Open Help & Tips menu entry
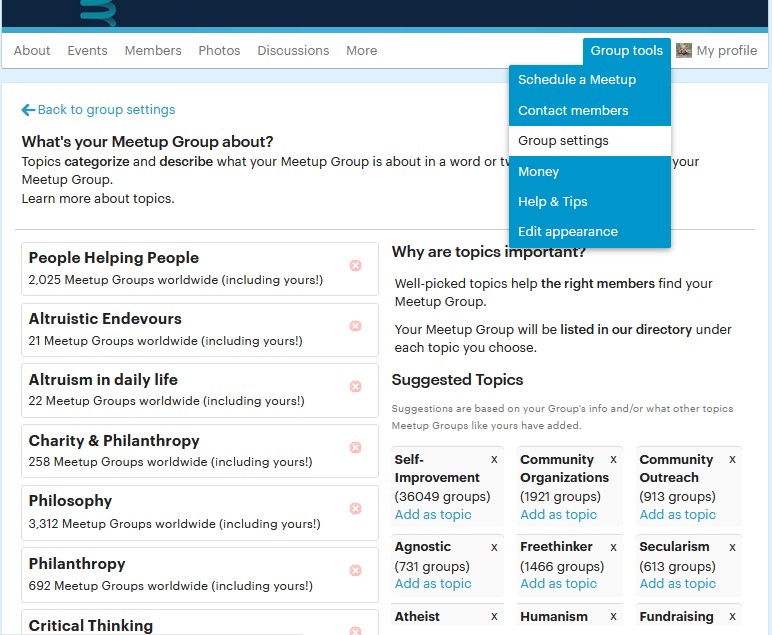The height and width of the screenshot is (635, 772). pos(590,202)
